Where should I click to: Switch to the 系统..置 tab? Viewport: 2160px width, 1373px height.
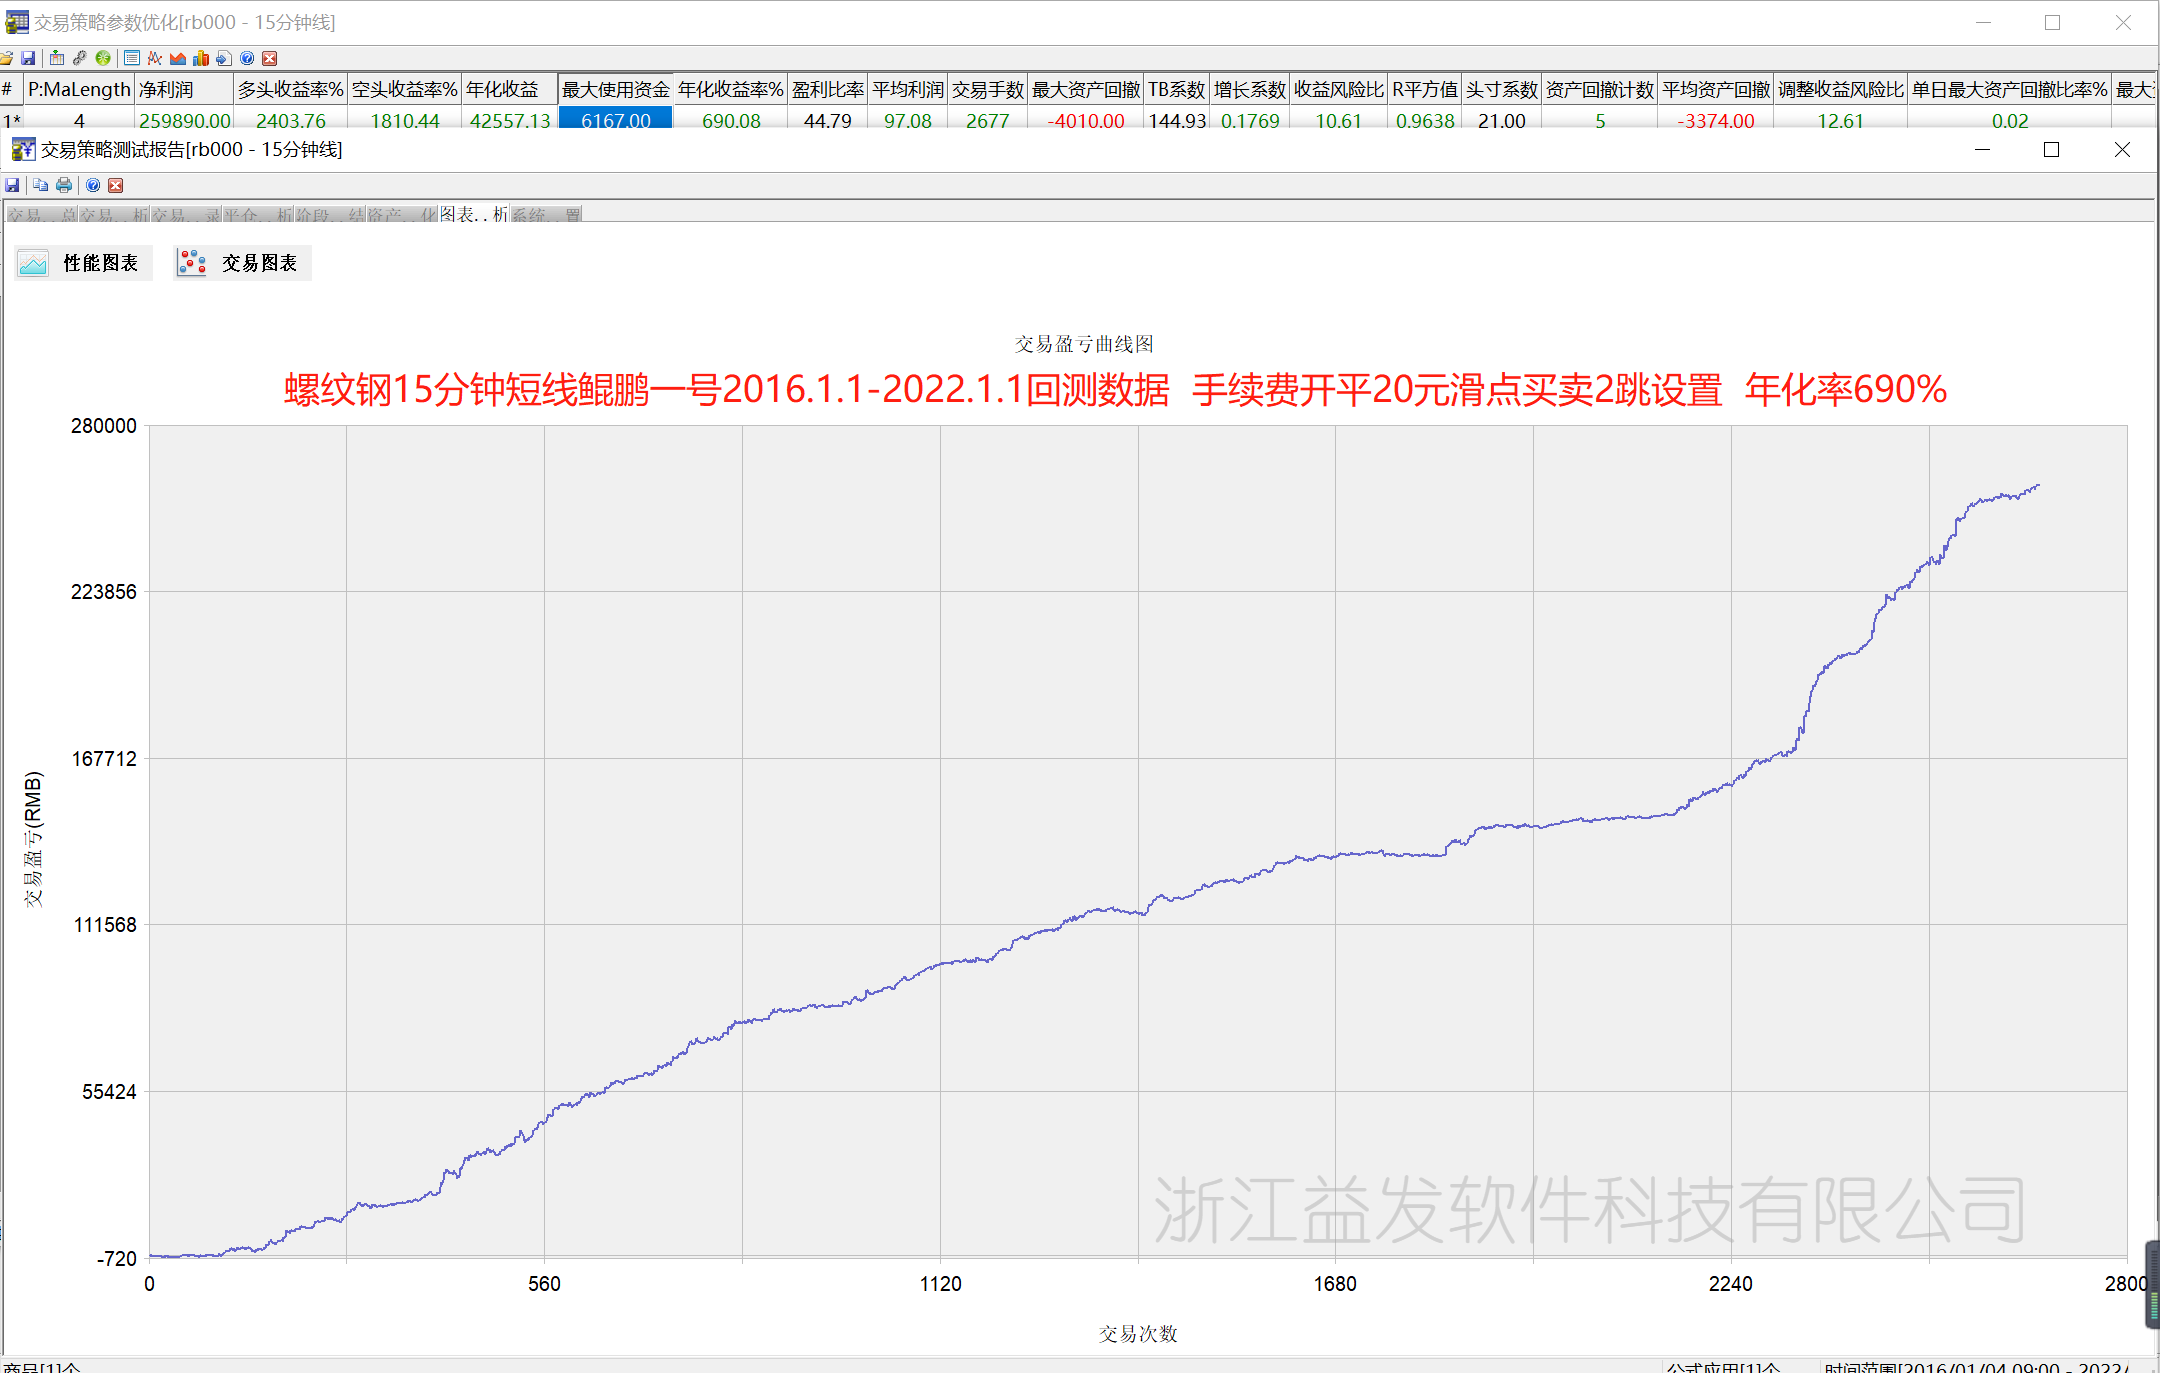tap(546, 214)
